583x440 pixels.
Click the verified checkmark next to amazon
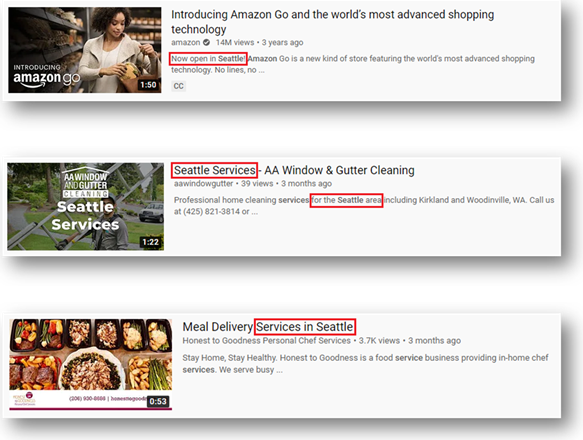(x=206, y=42)
